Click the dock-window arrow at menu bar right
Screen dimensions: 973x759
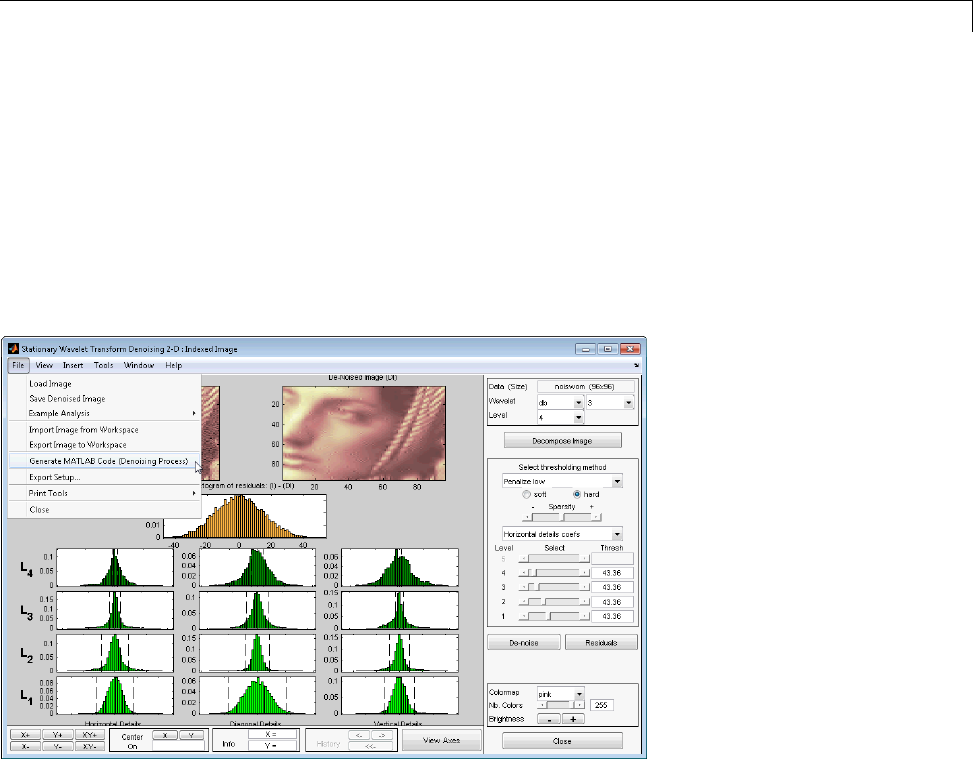[x=636, y=366]
